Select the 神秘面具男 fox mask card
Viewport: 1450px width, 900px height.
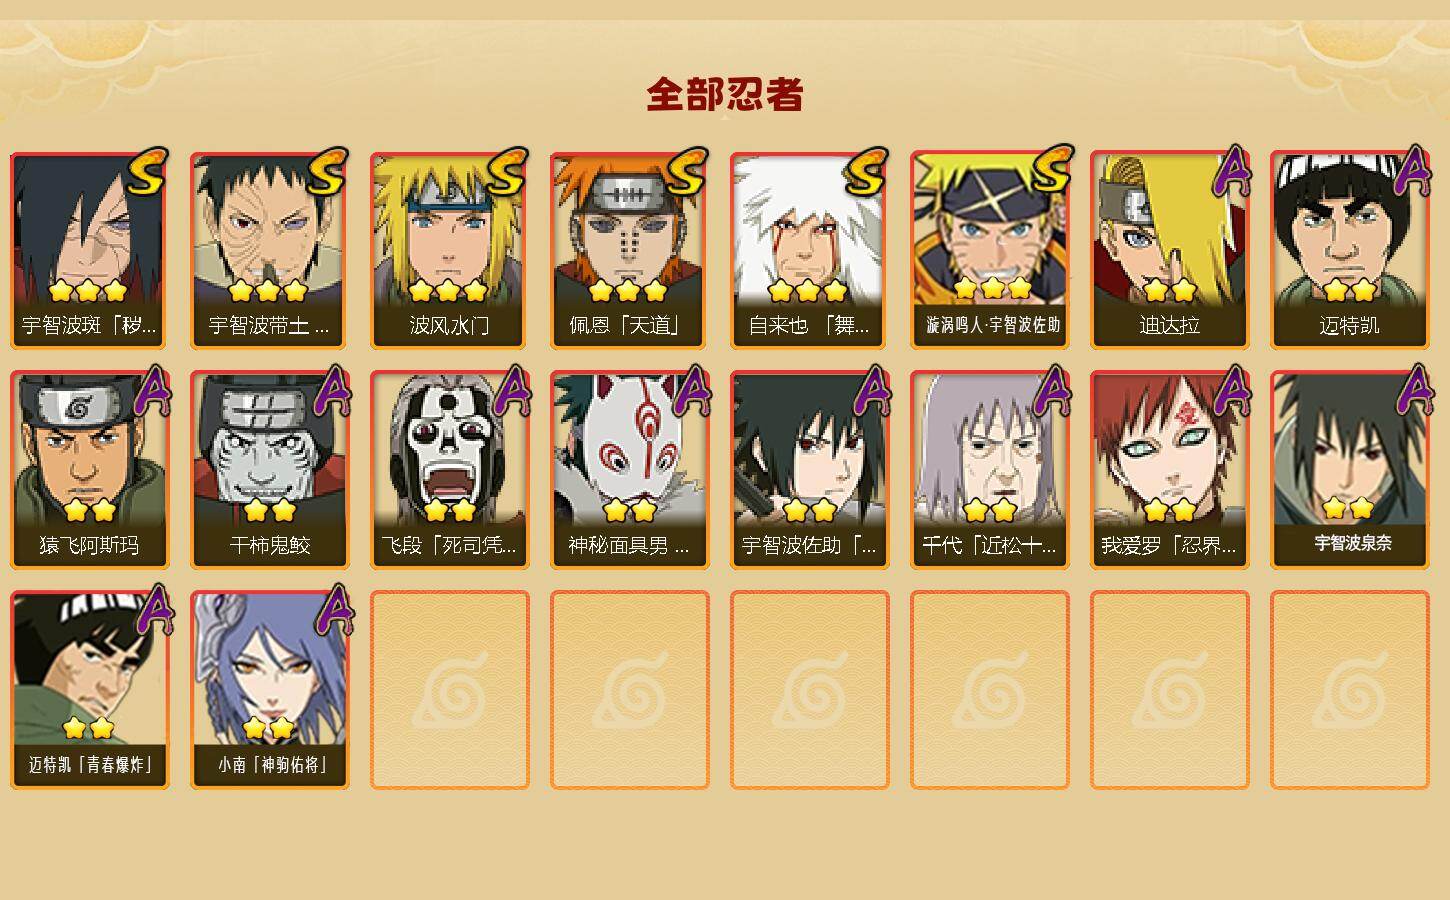coord(629,470)
